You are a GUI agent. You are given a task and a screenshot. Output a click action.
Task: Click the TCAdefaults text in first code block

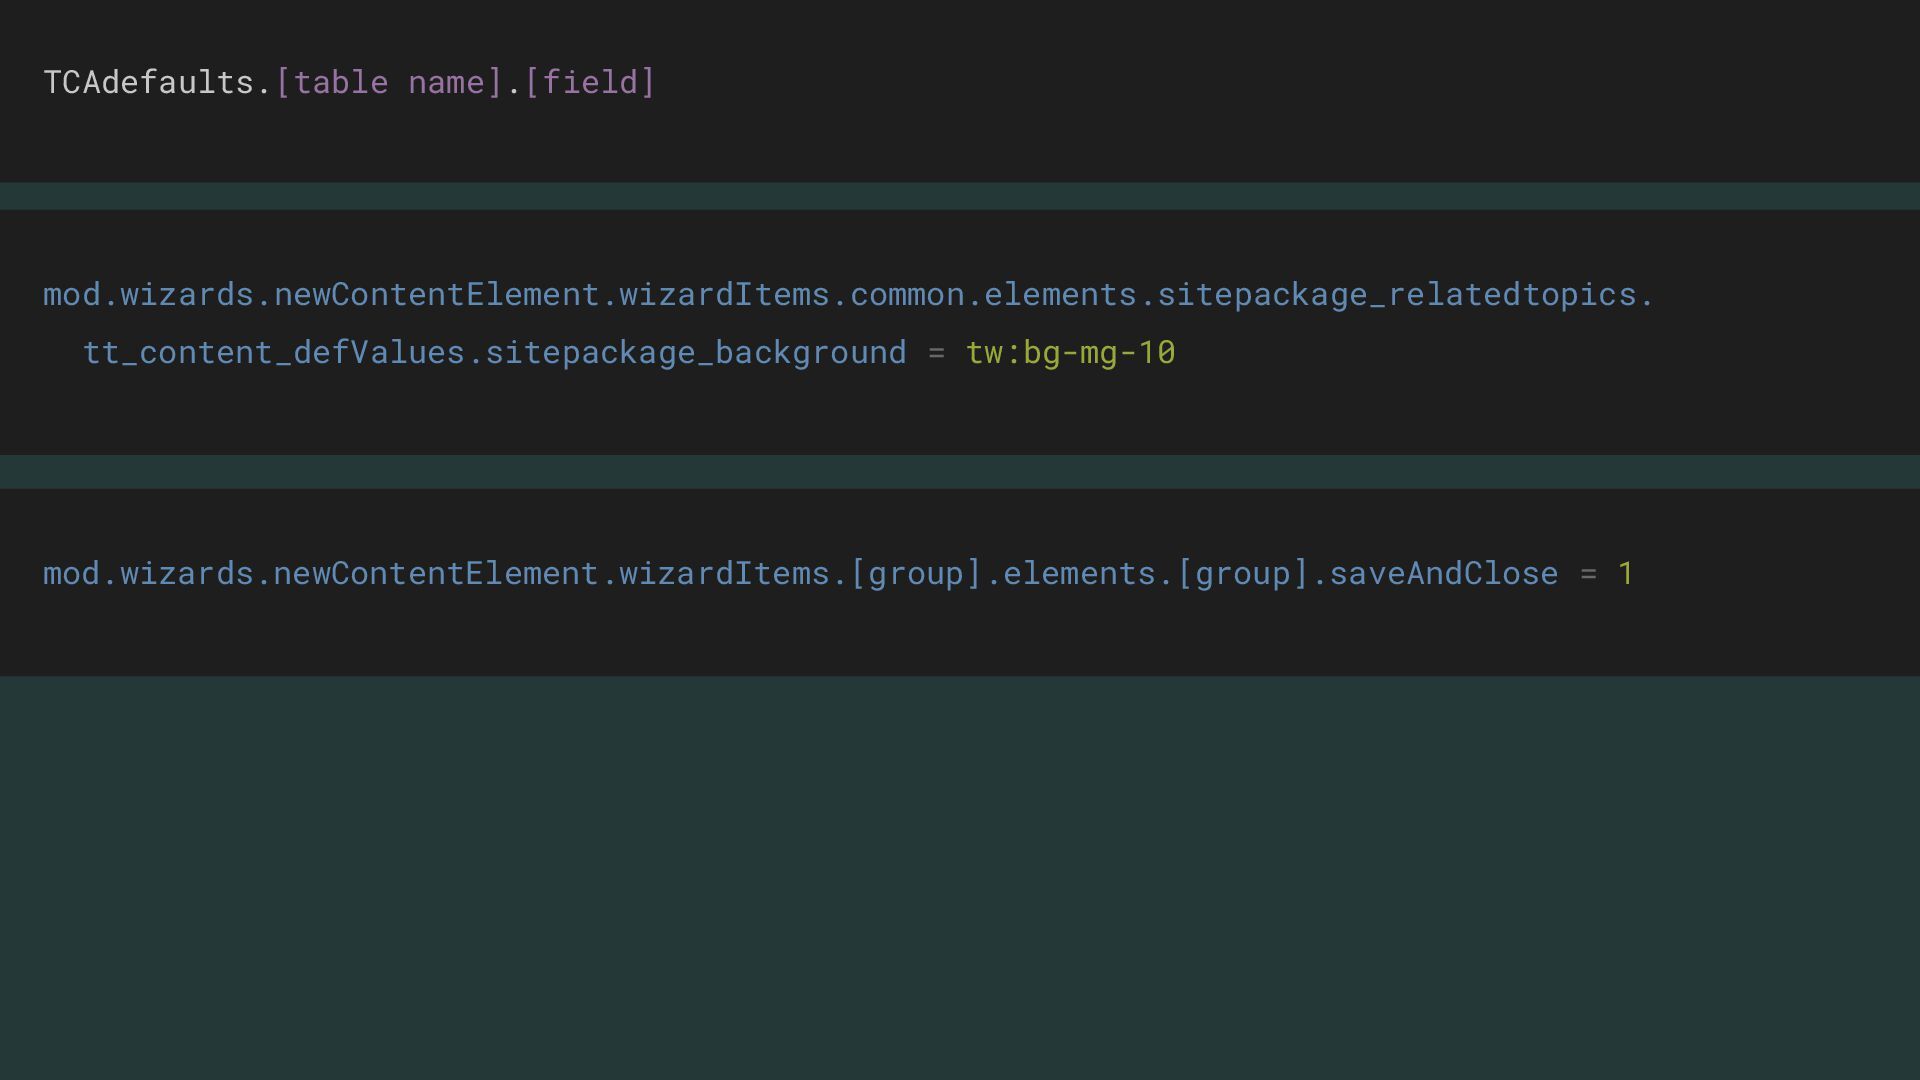(x=148, y=82)
